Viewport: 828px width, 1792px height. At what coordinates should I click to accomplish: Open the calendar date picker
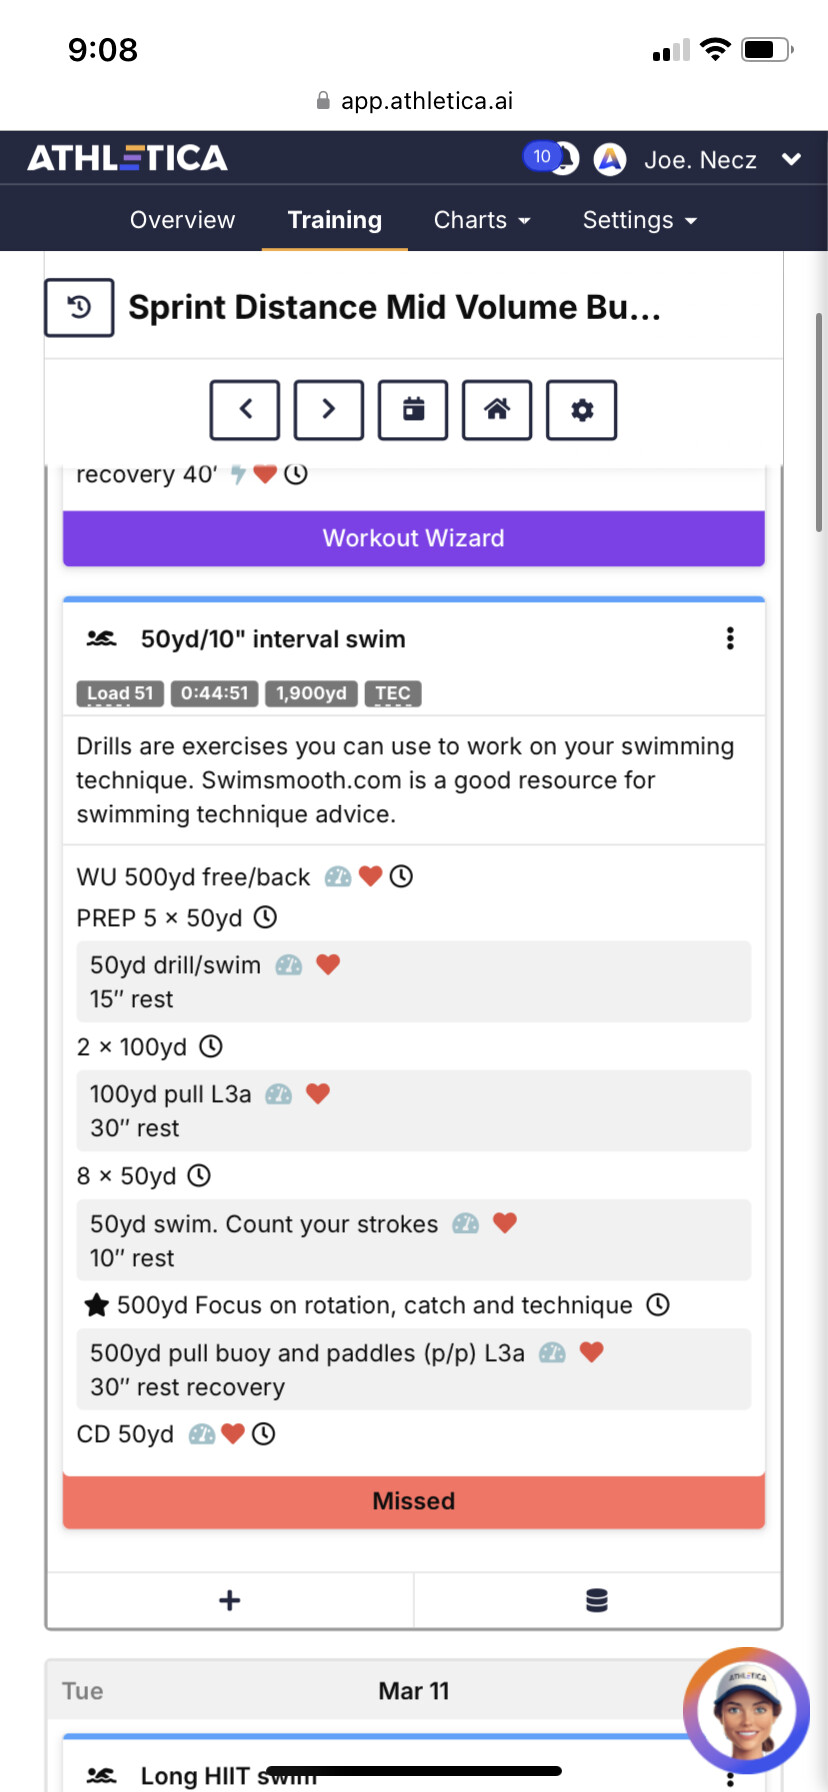click(413, 410)
